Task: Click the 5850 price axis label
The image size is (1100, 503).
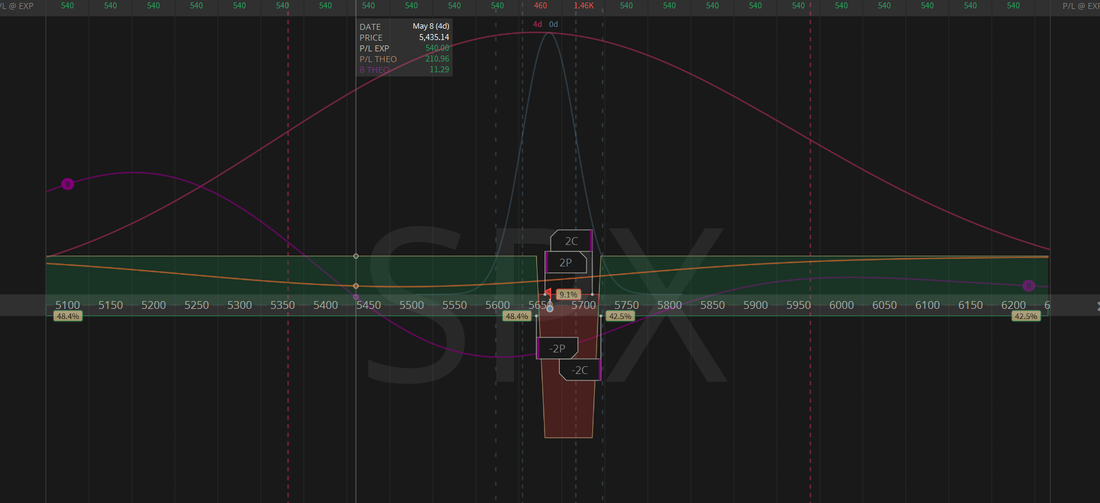Action: [x=712, y=305]
